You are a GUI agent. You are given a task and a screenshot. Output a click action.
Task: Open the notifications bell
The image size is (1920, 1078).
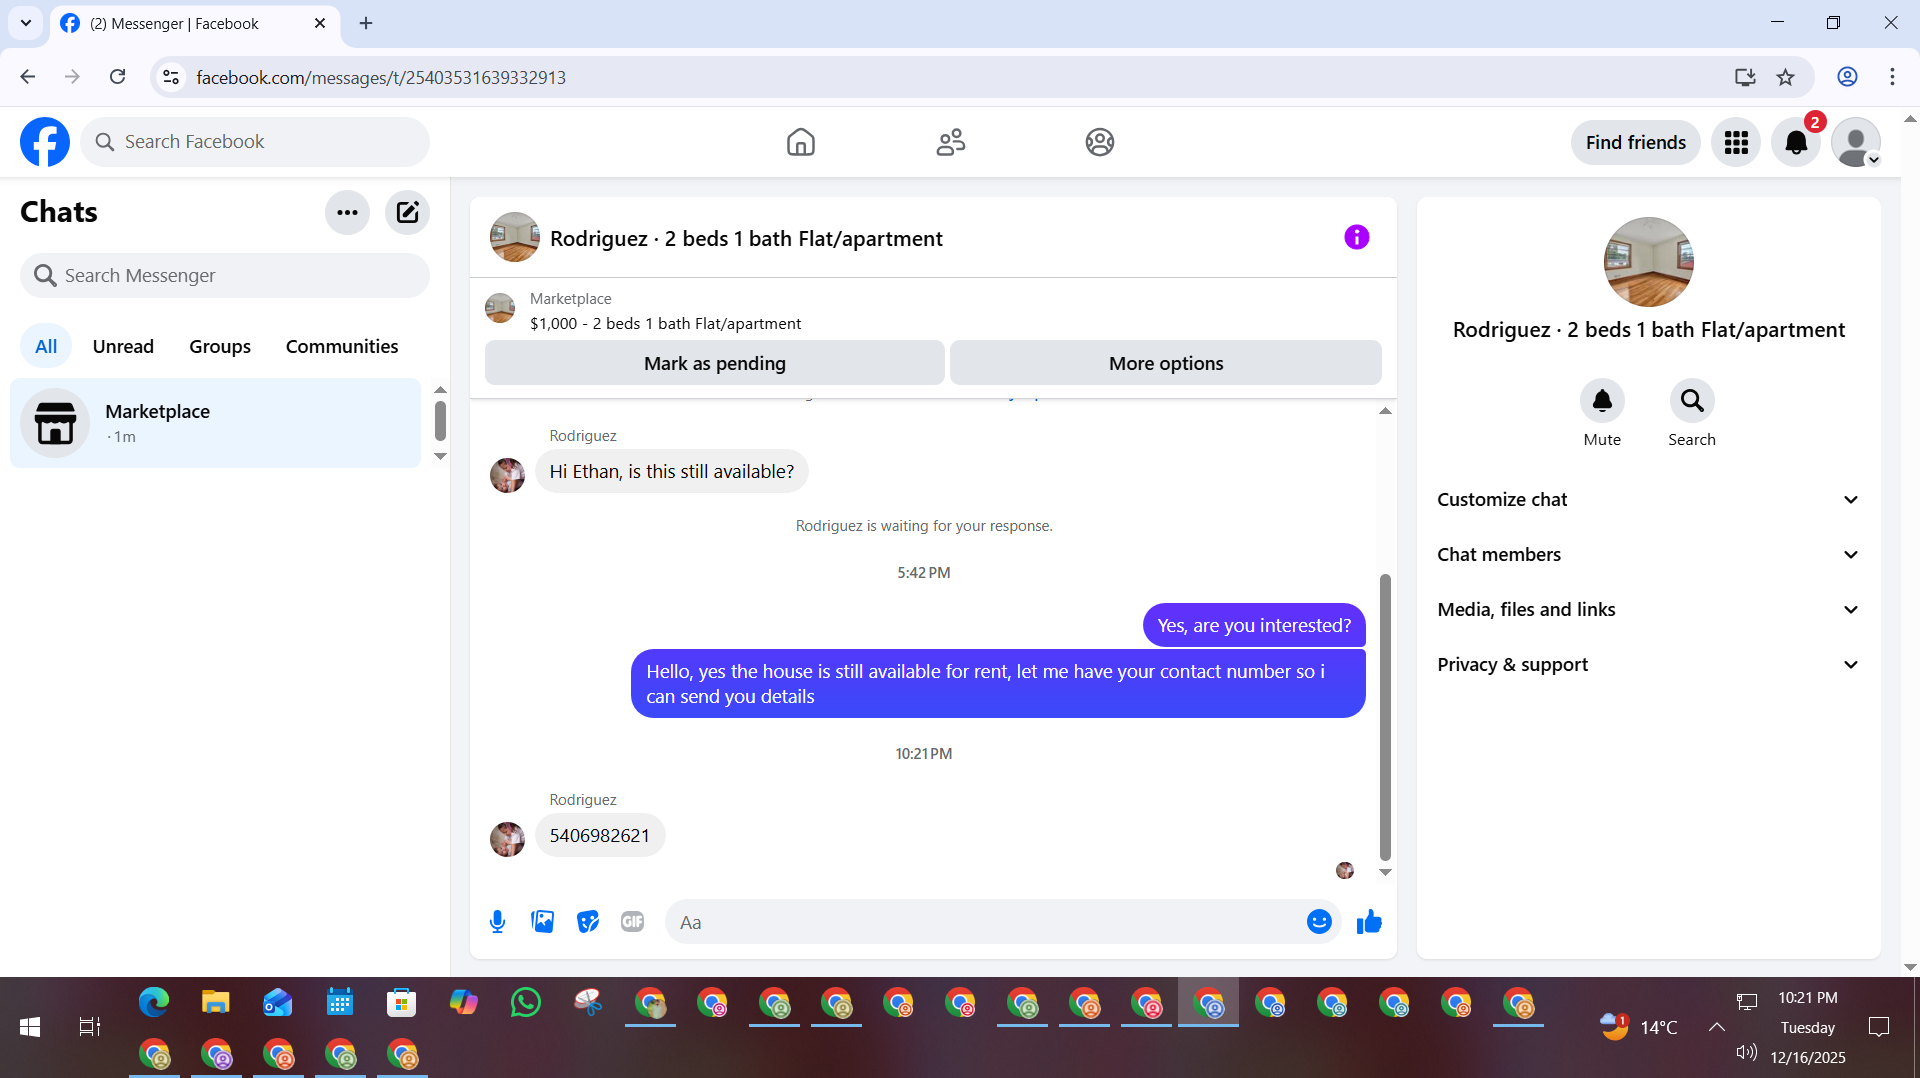(1796, 142)
